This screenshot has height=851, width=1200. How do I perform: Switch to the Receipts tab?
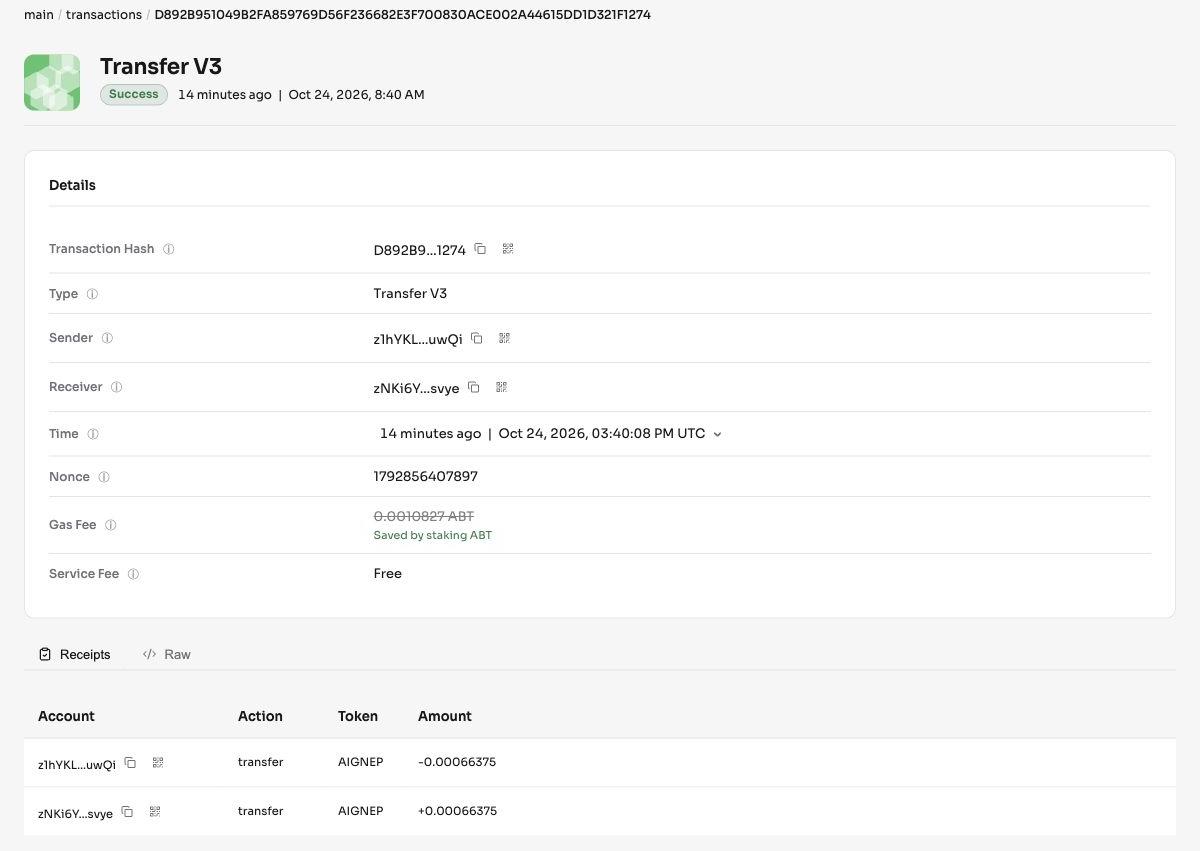click(x=74, y=654)
